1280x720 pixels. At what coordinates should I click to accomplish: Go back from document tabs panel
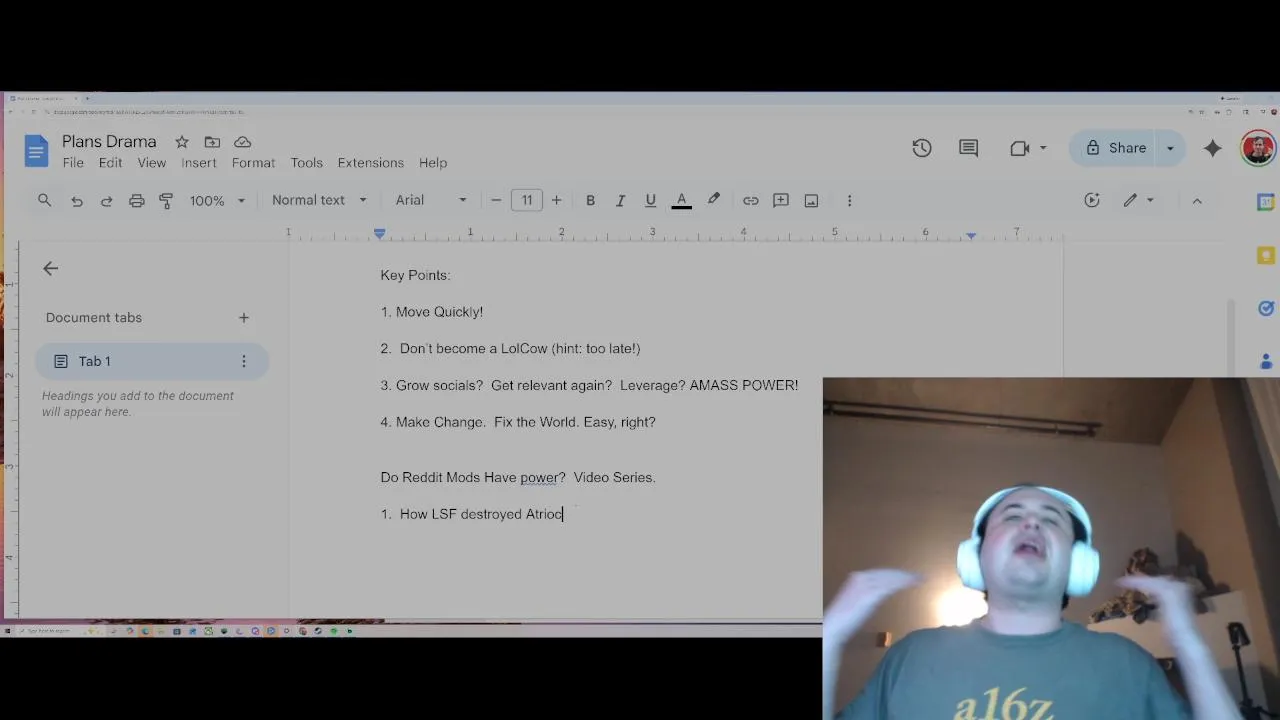click(51, 268)
